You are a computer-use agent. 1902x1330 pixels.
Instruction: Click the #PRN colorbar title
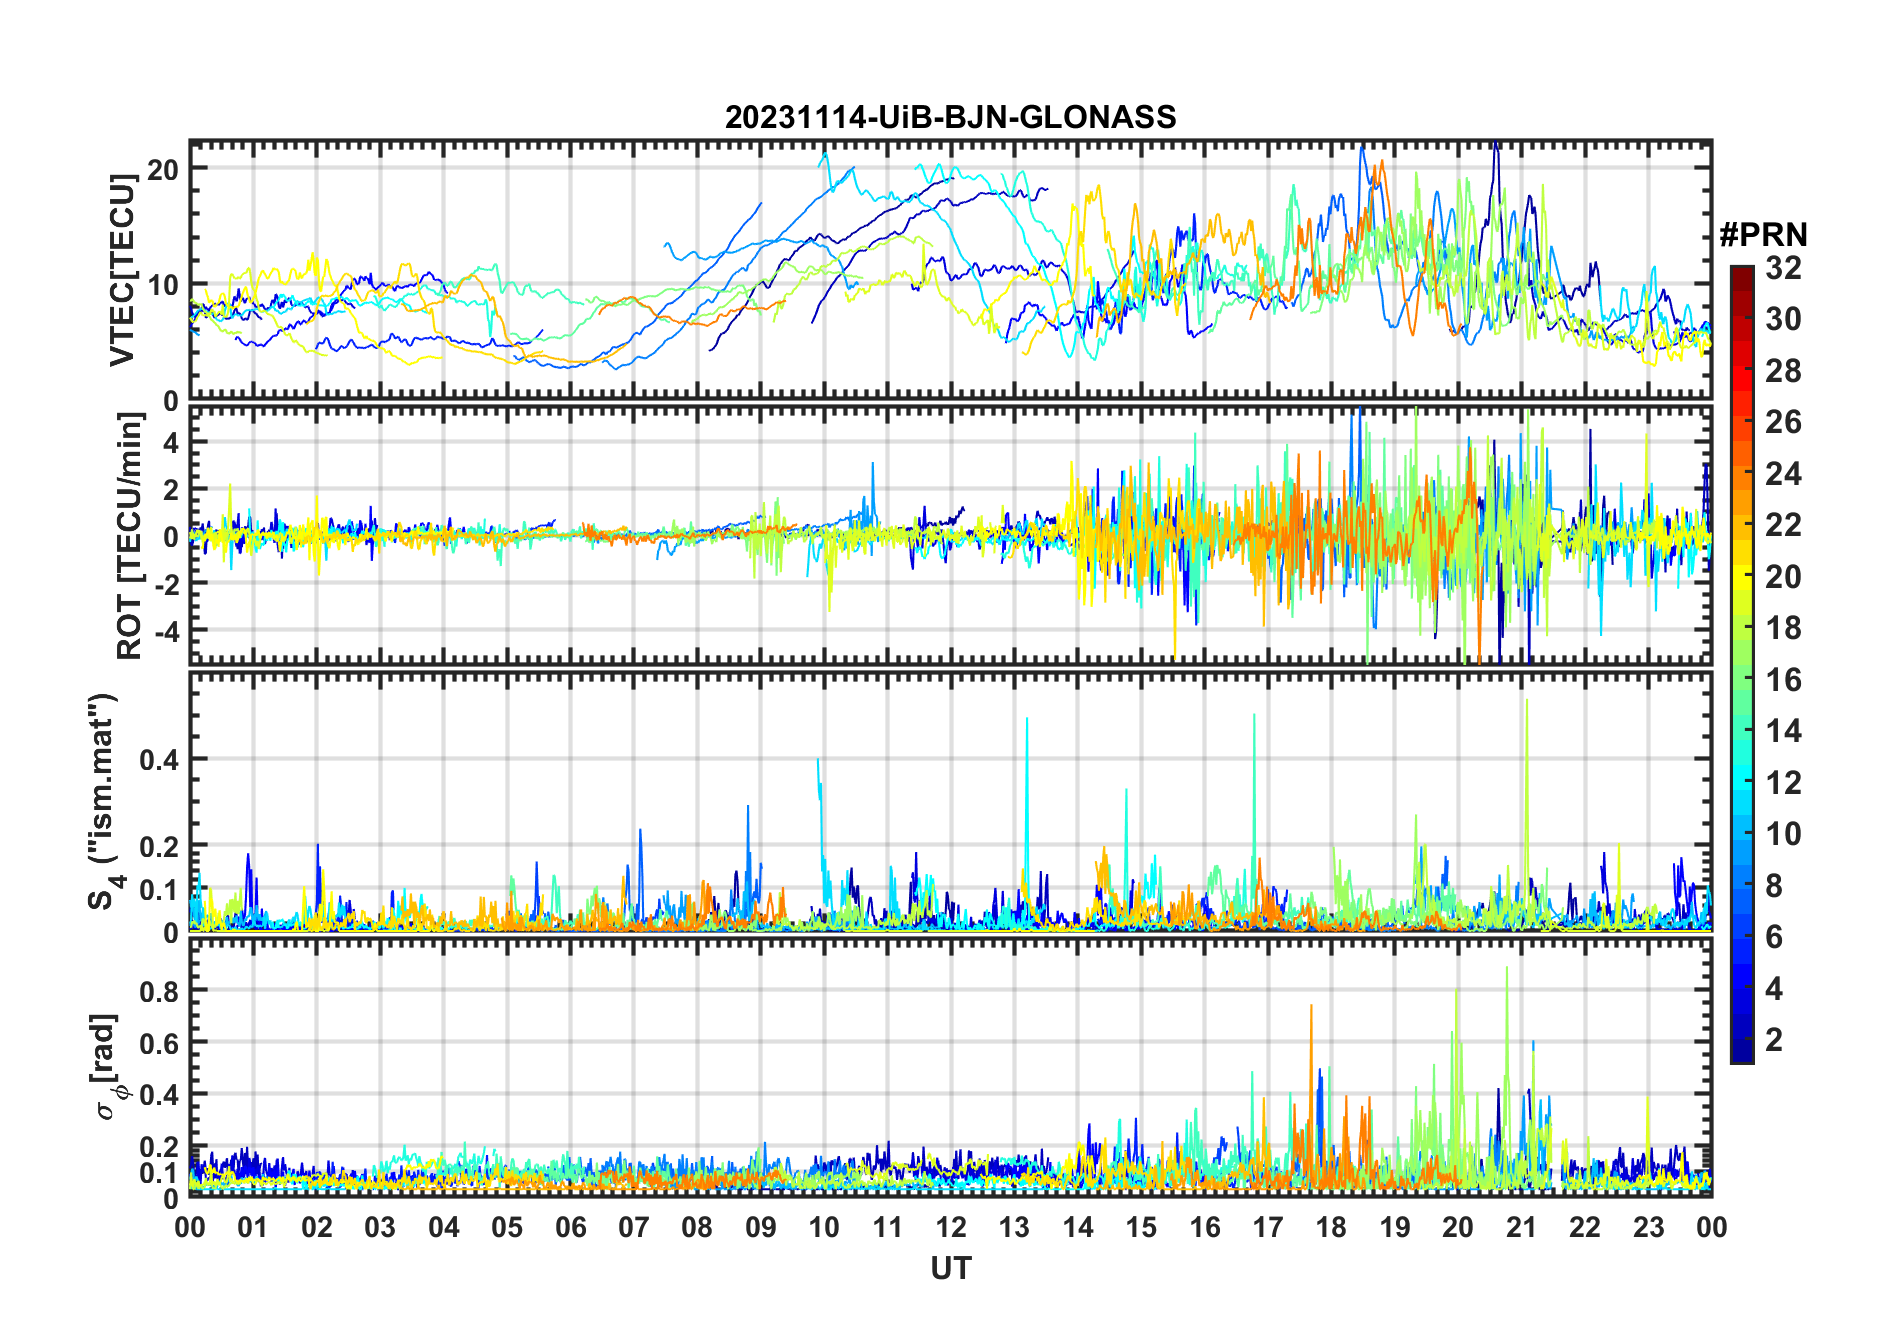1763,235
